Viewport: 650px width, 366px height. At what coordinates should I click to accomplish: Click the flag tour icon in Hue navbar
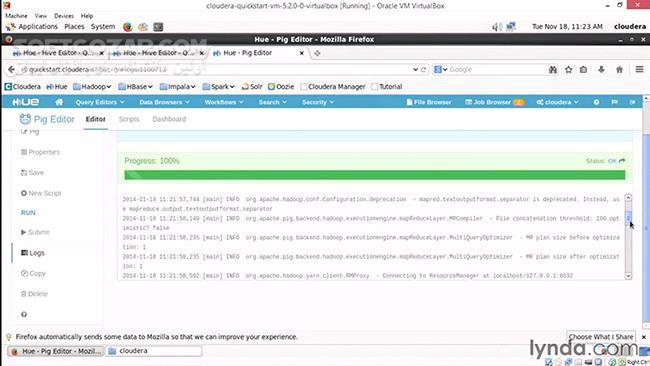[x=614, y=102]
